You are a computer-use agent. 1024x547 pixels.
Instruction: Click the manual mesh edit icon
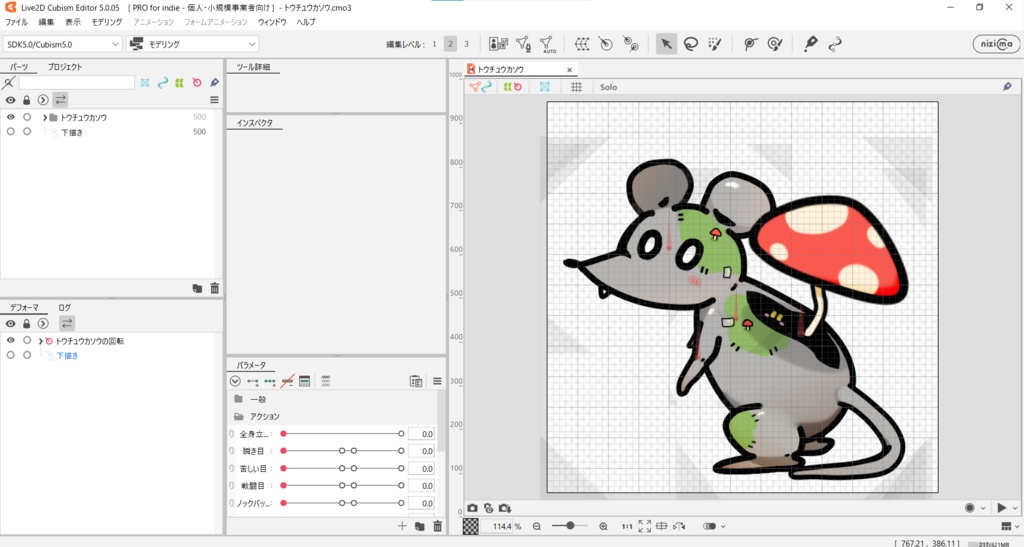523,44
